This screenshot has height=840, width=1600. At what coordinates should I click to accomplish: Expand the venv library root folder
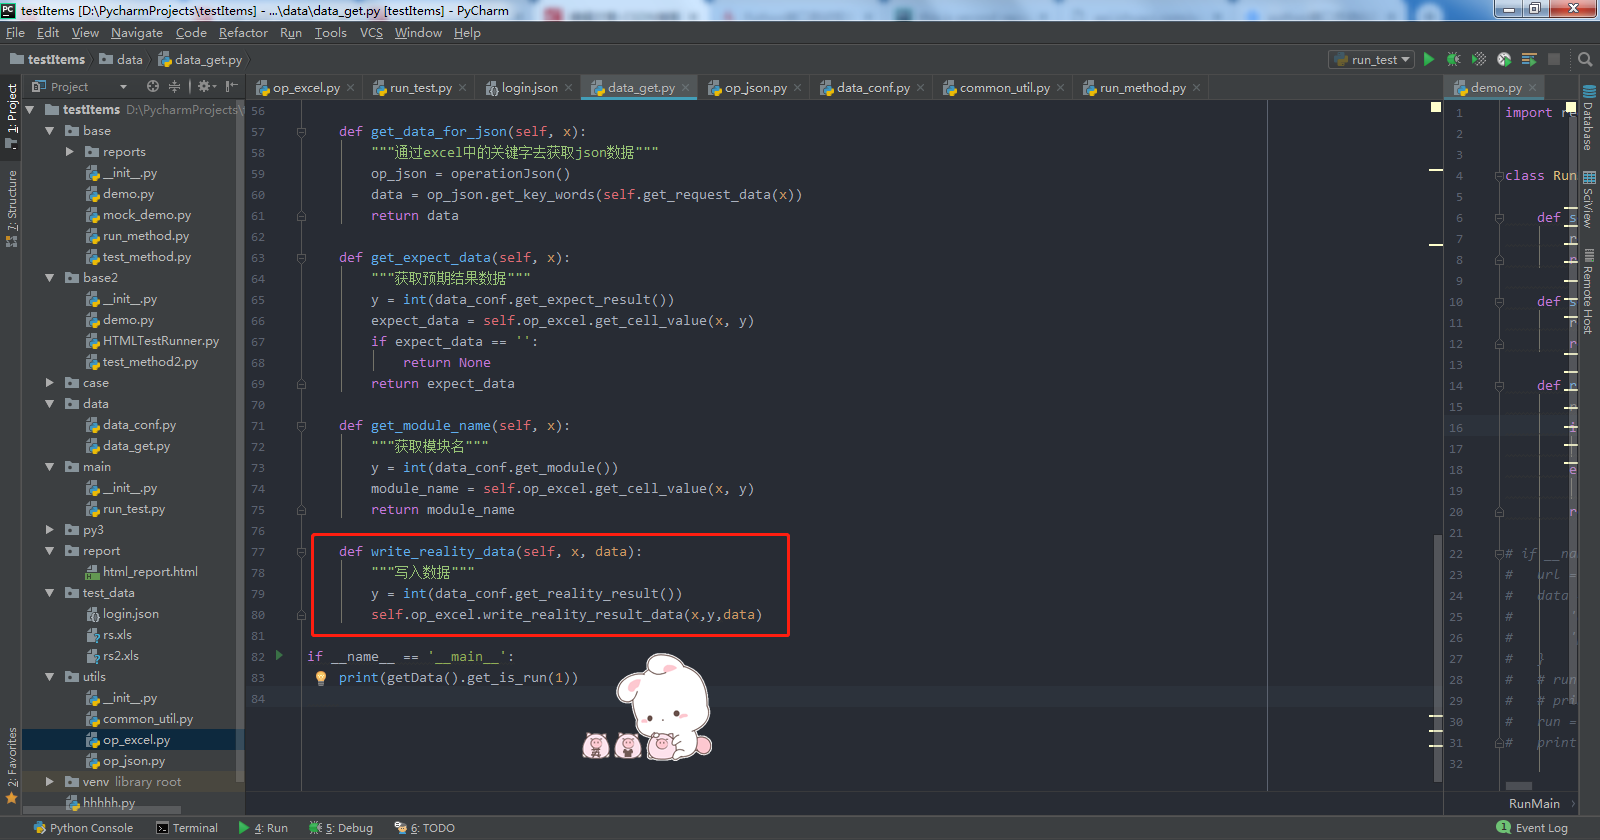pyautogui.click(x=49, y=782)
